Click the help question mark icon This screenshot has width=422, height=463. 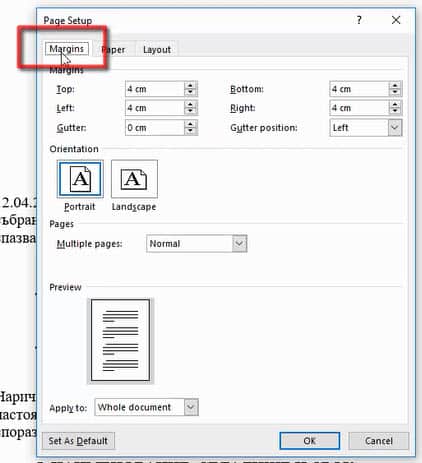click(x=359, y=20)
